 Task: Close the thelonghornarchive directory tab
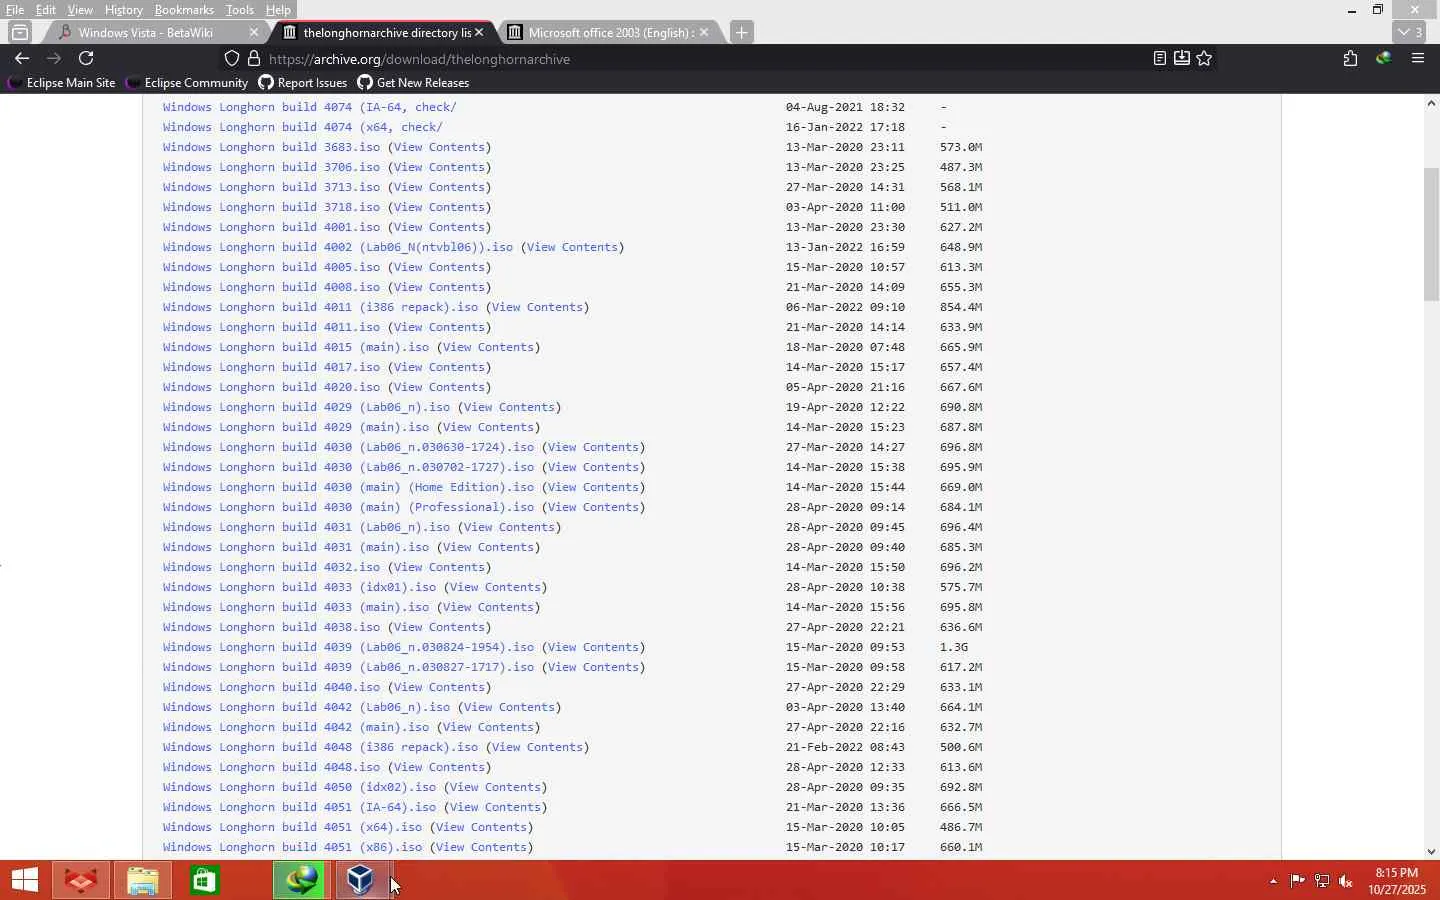point(479,33)
